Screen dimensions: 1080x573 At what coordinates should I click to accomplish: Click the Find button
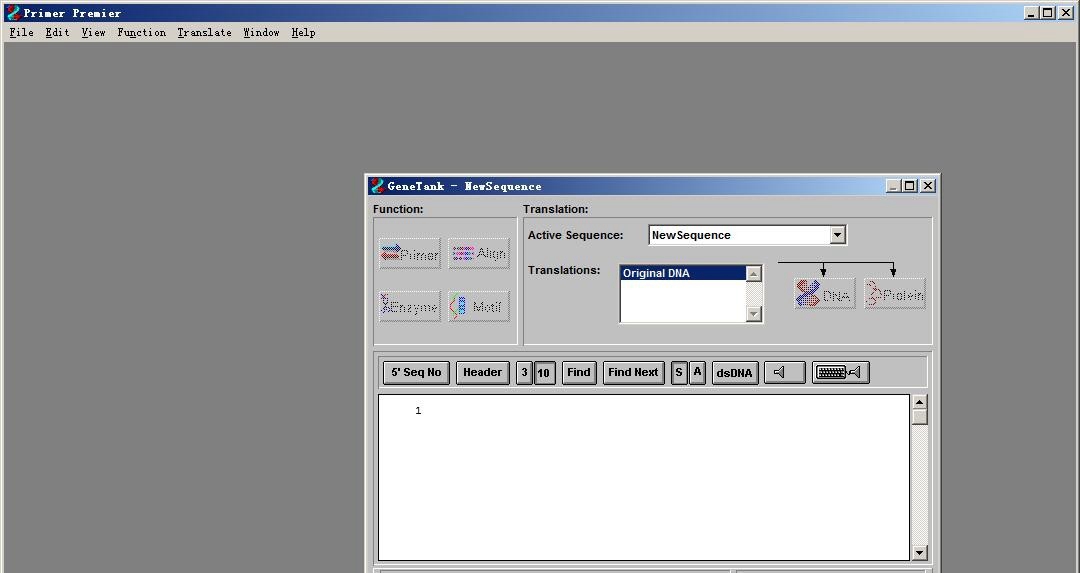click(579, 373)
